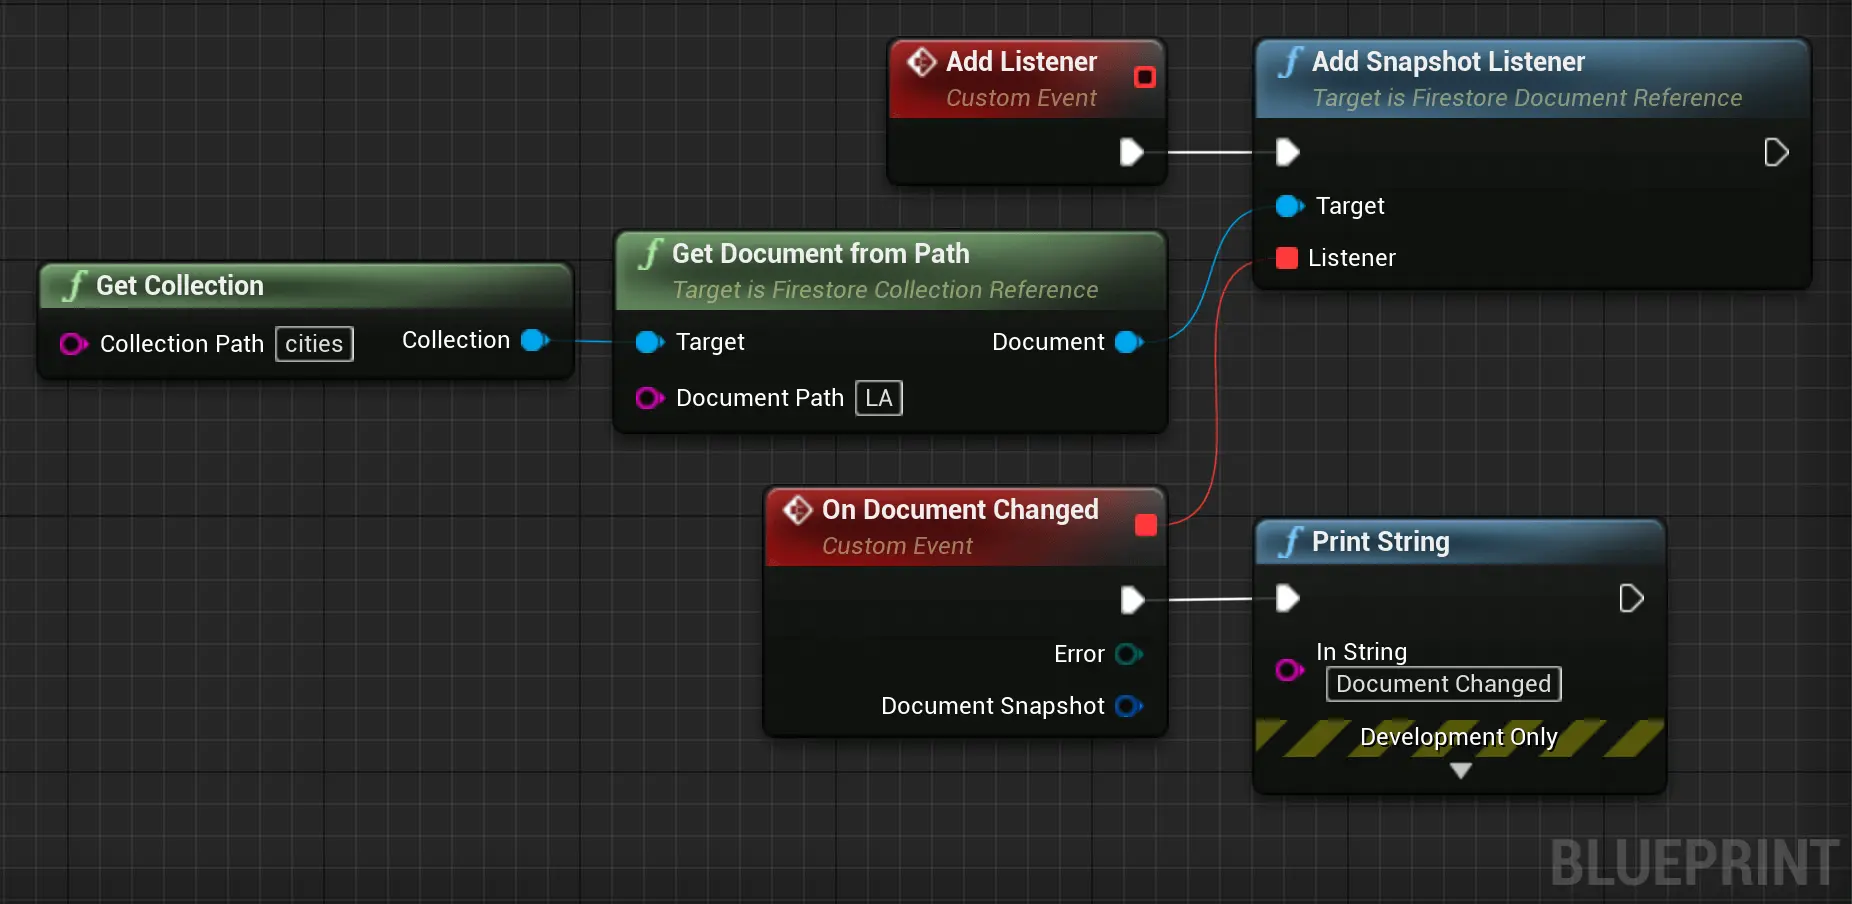The width and height of the screenshot is (1852, 904).
Task: Click the Error pin label
Action: 1079,654
